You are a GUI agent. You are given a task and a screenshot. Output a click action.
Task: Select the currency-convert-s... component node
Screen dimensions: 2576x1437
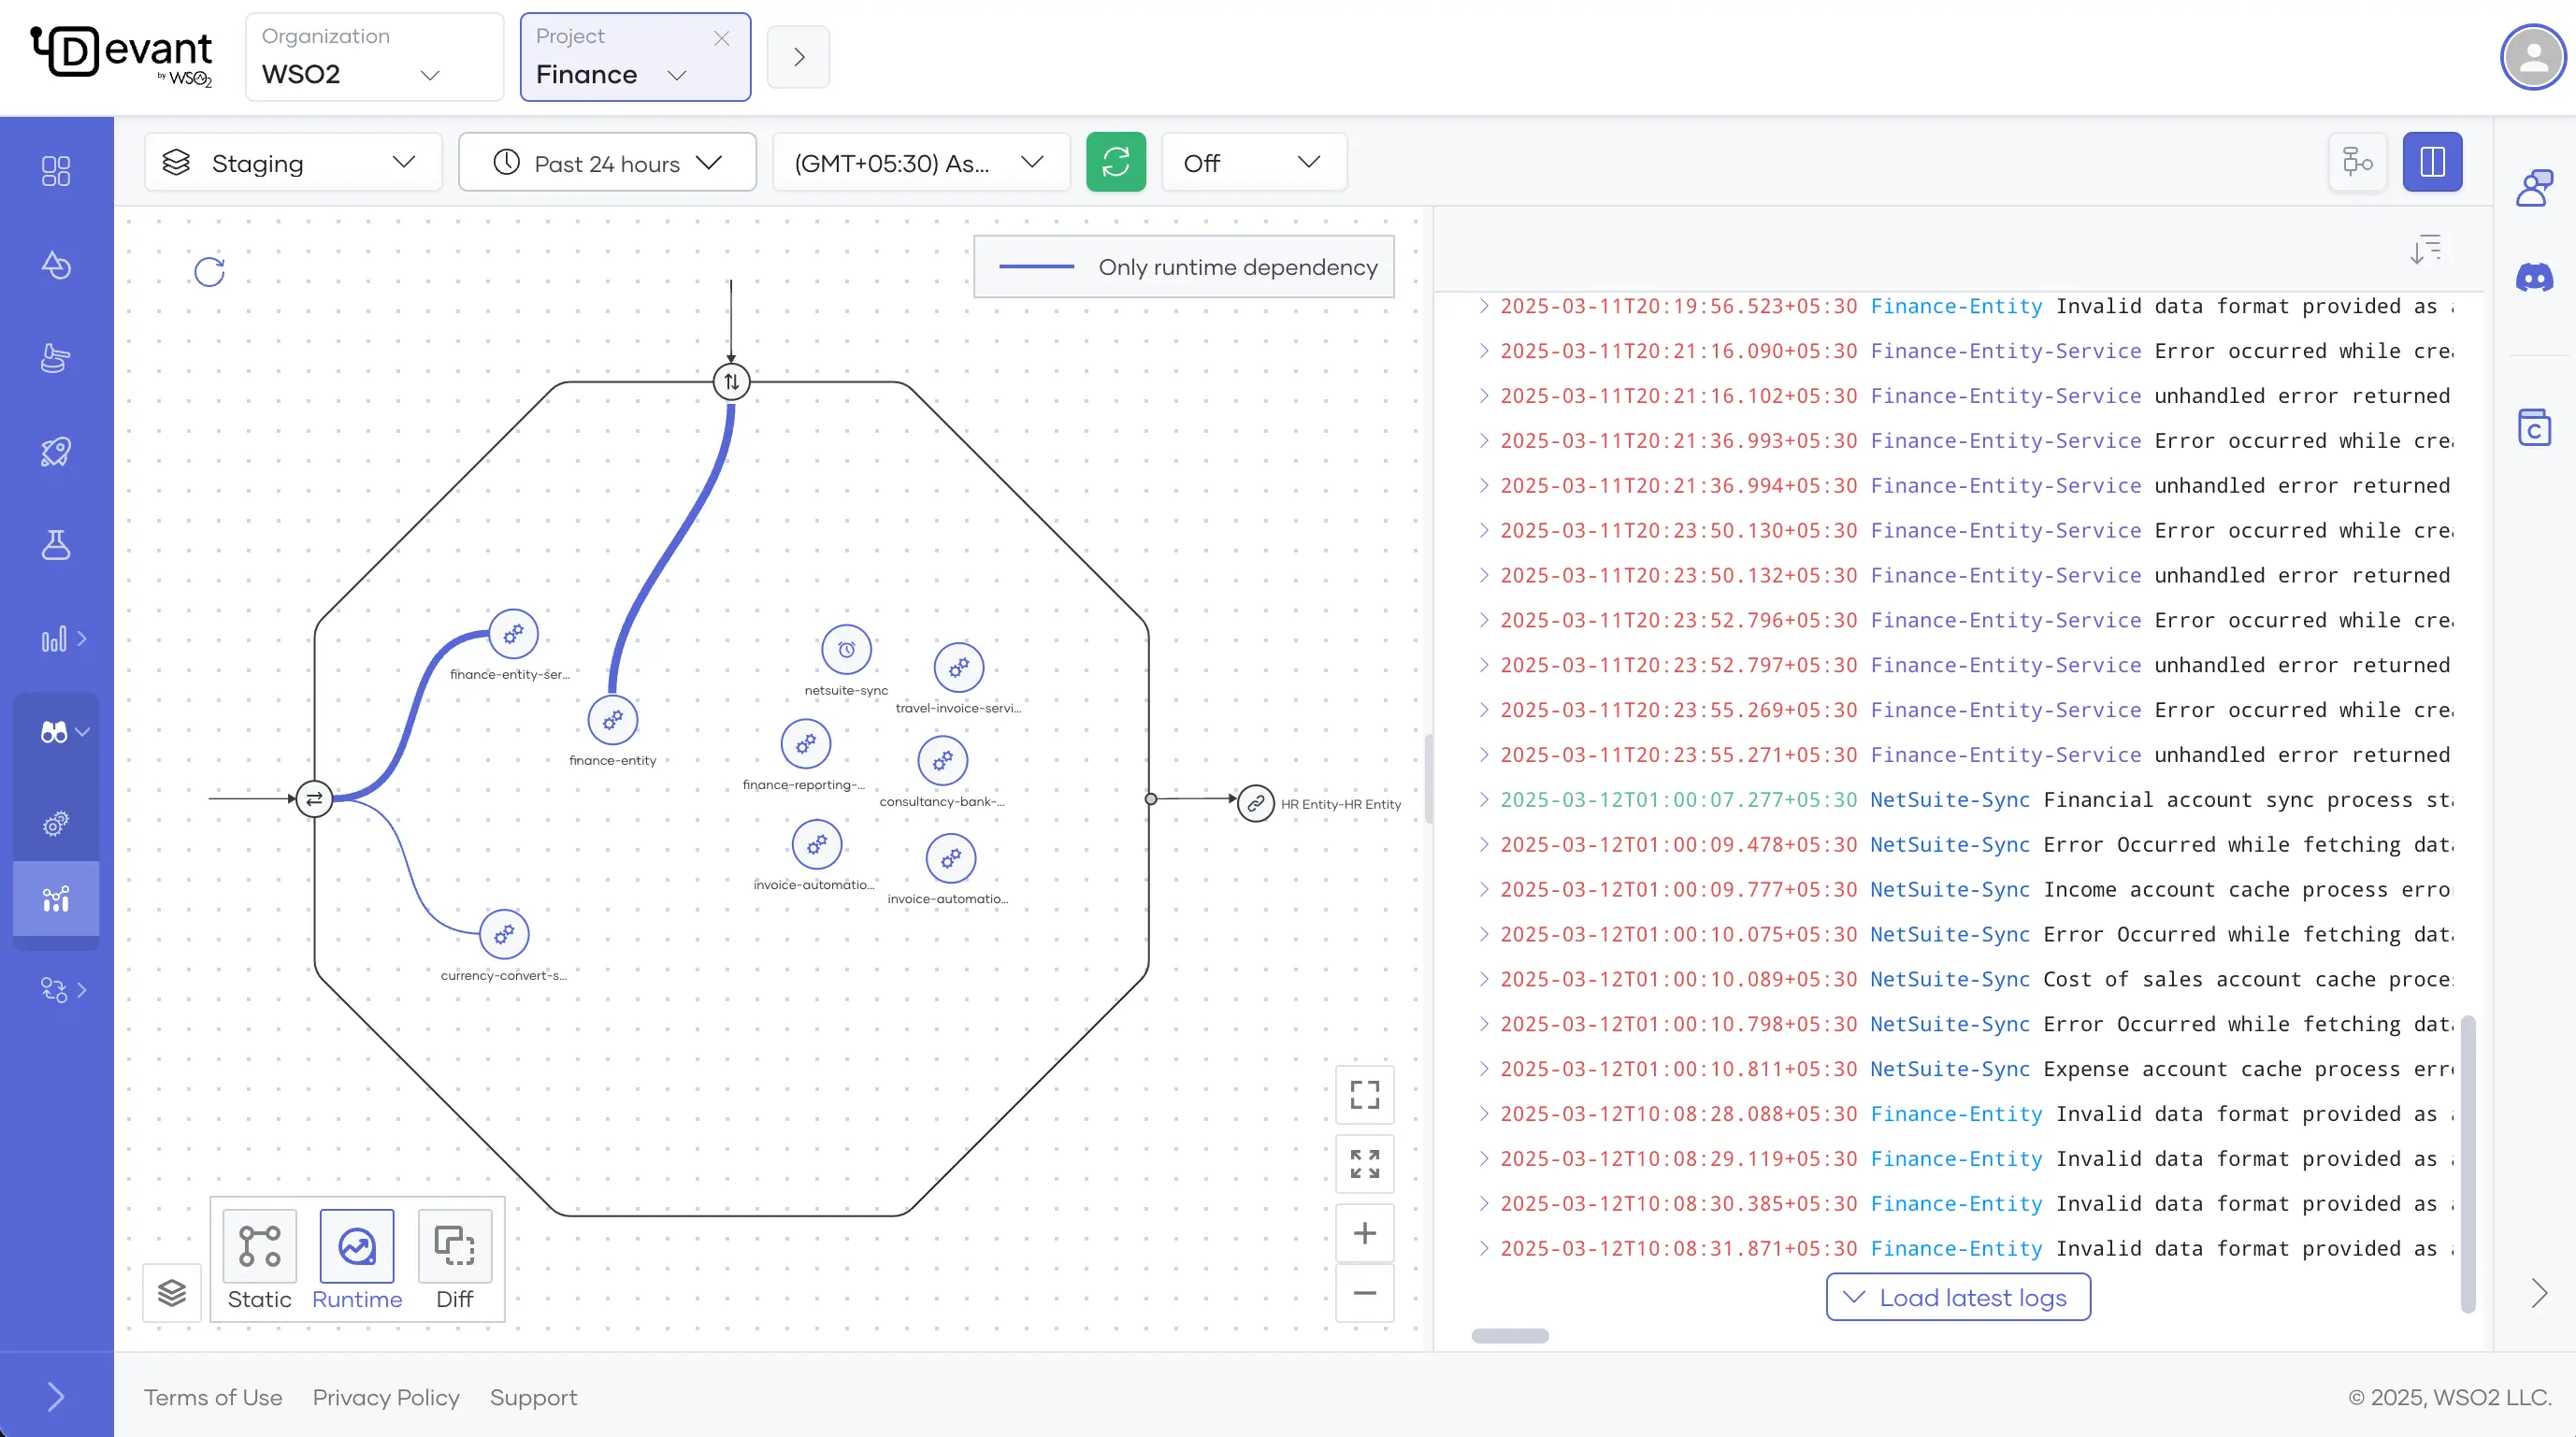504,935
